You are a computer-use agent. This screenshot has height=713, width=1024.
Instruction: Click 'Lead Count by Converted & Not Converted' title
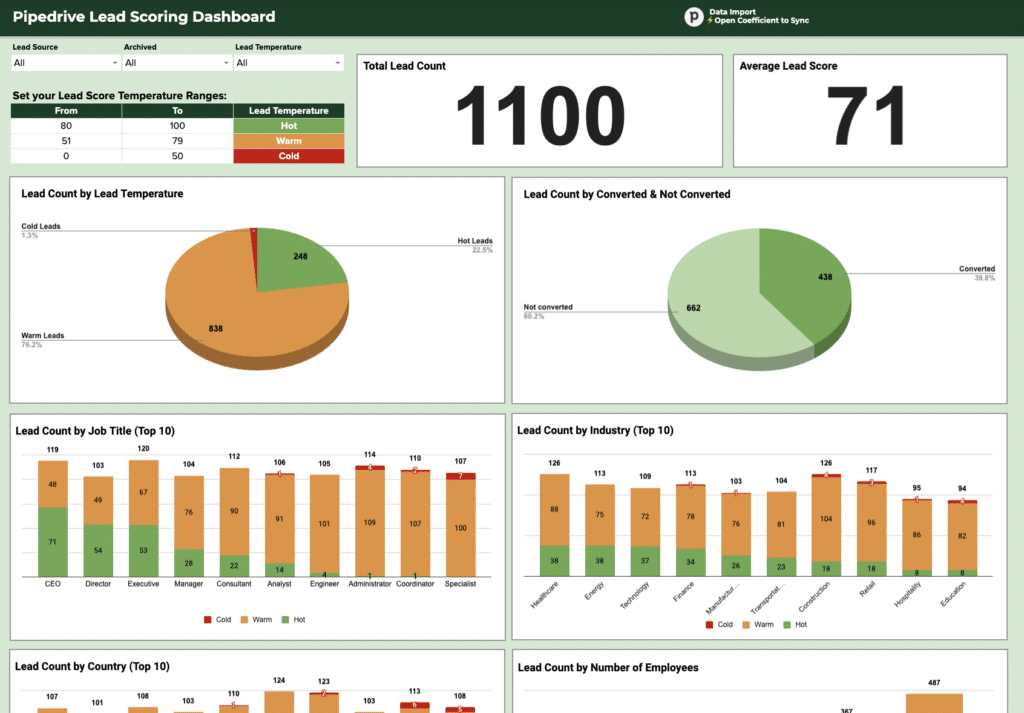tap(627, 195)
